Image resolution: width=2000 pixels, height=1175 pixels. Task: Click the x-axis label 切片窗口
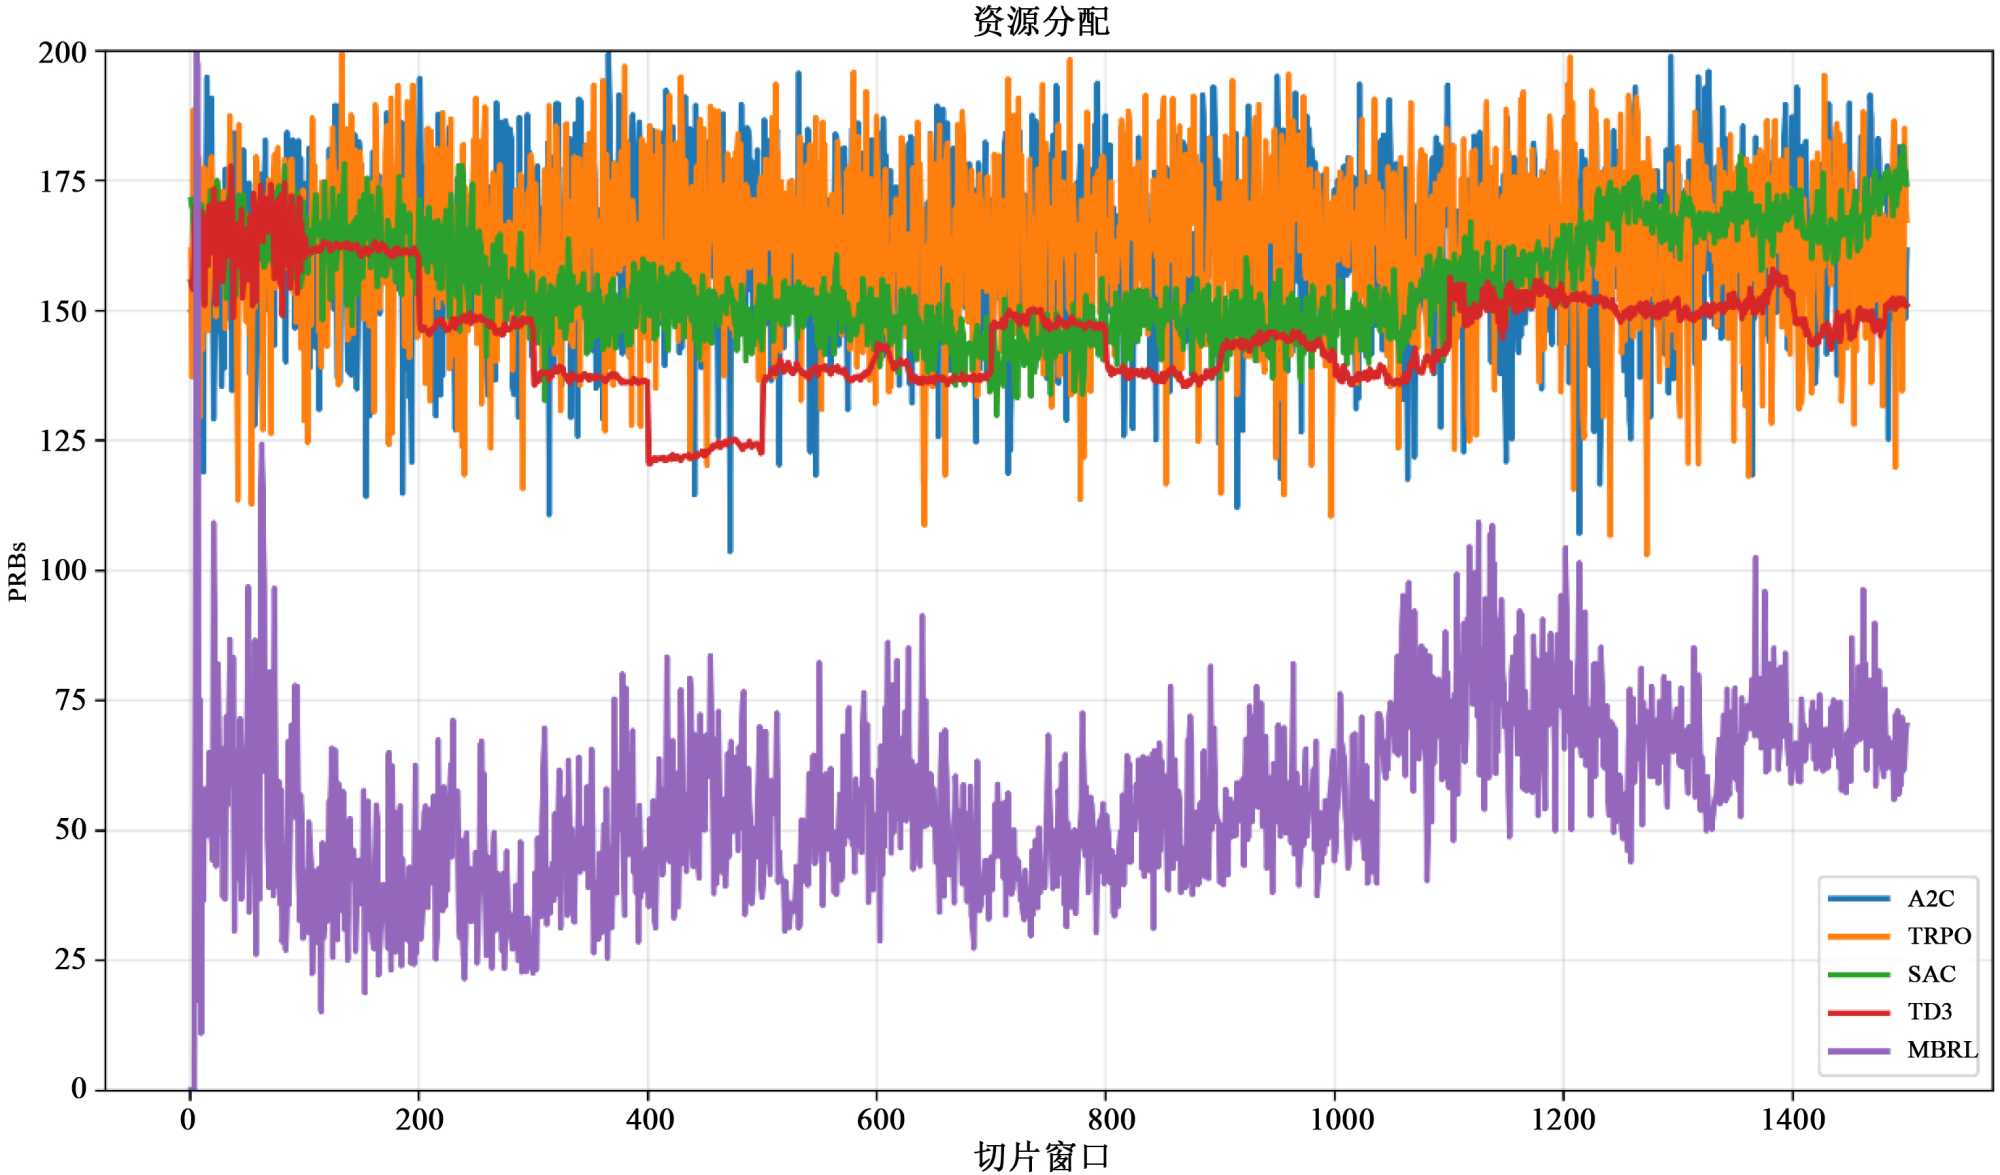pos(1041,1156)
